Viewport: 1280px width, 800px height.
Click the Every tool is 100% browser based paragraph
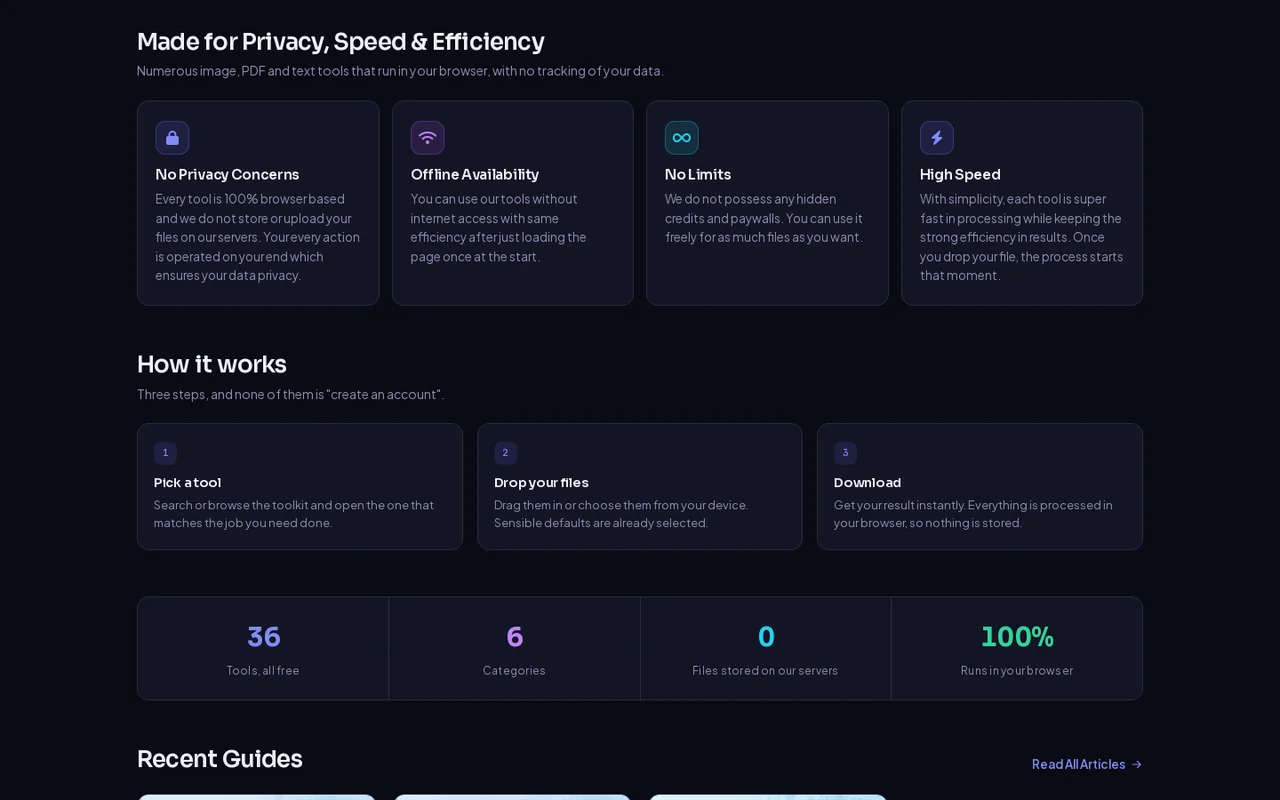[258, 237]
